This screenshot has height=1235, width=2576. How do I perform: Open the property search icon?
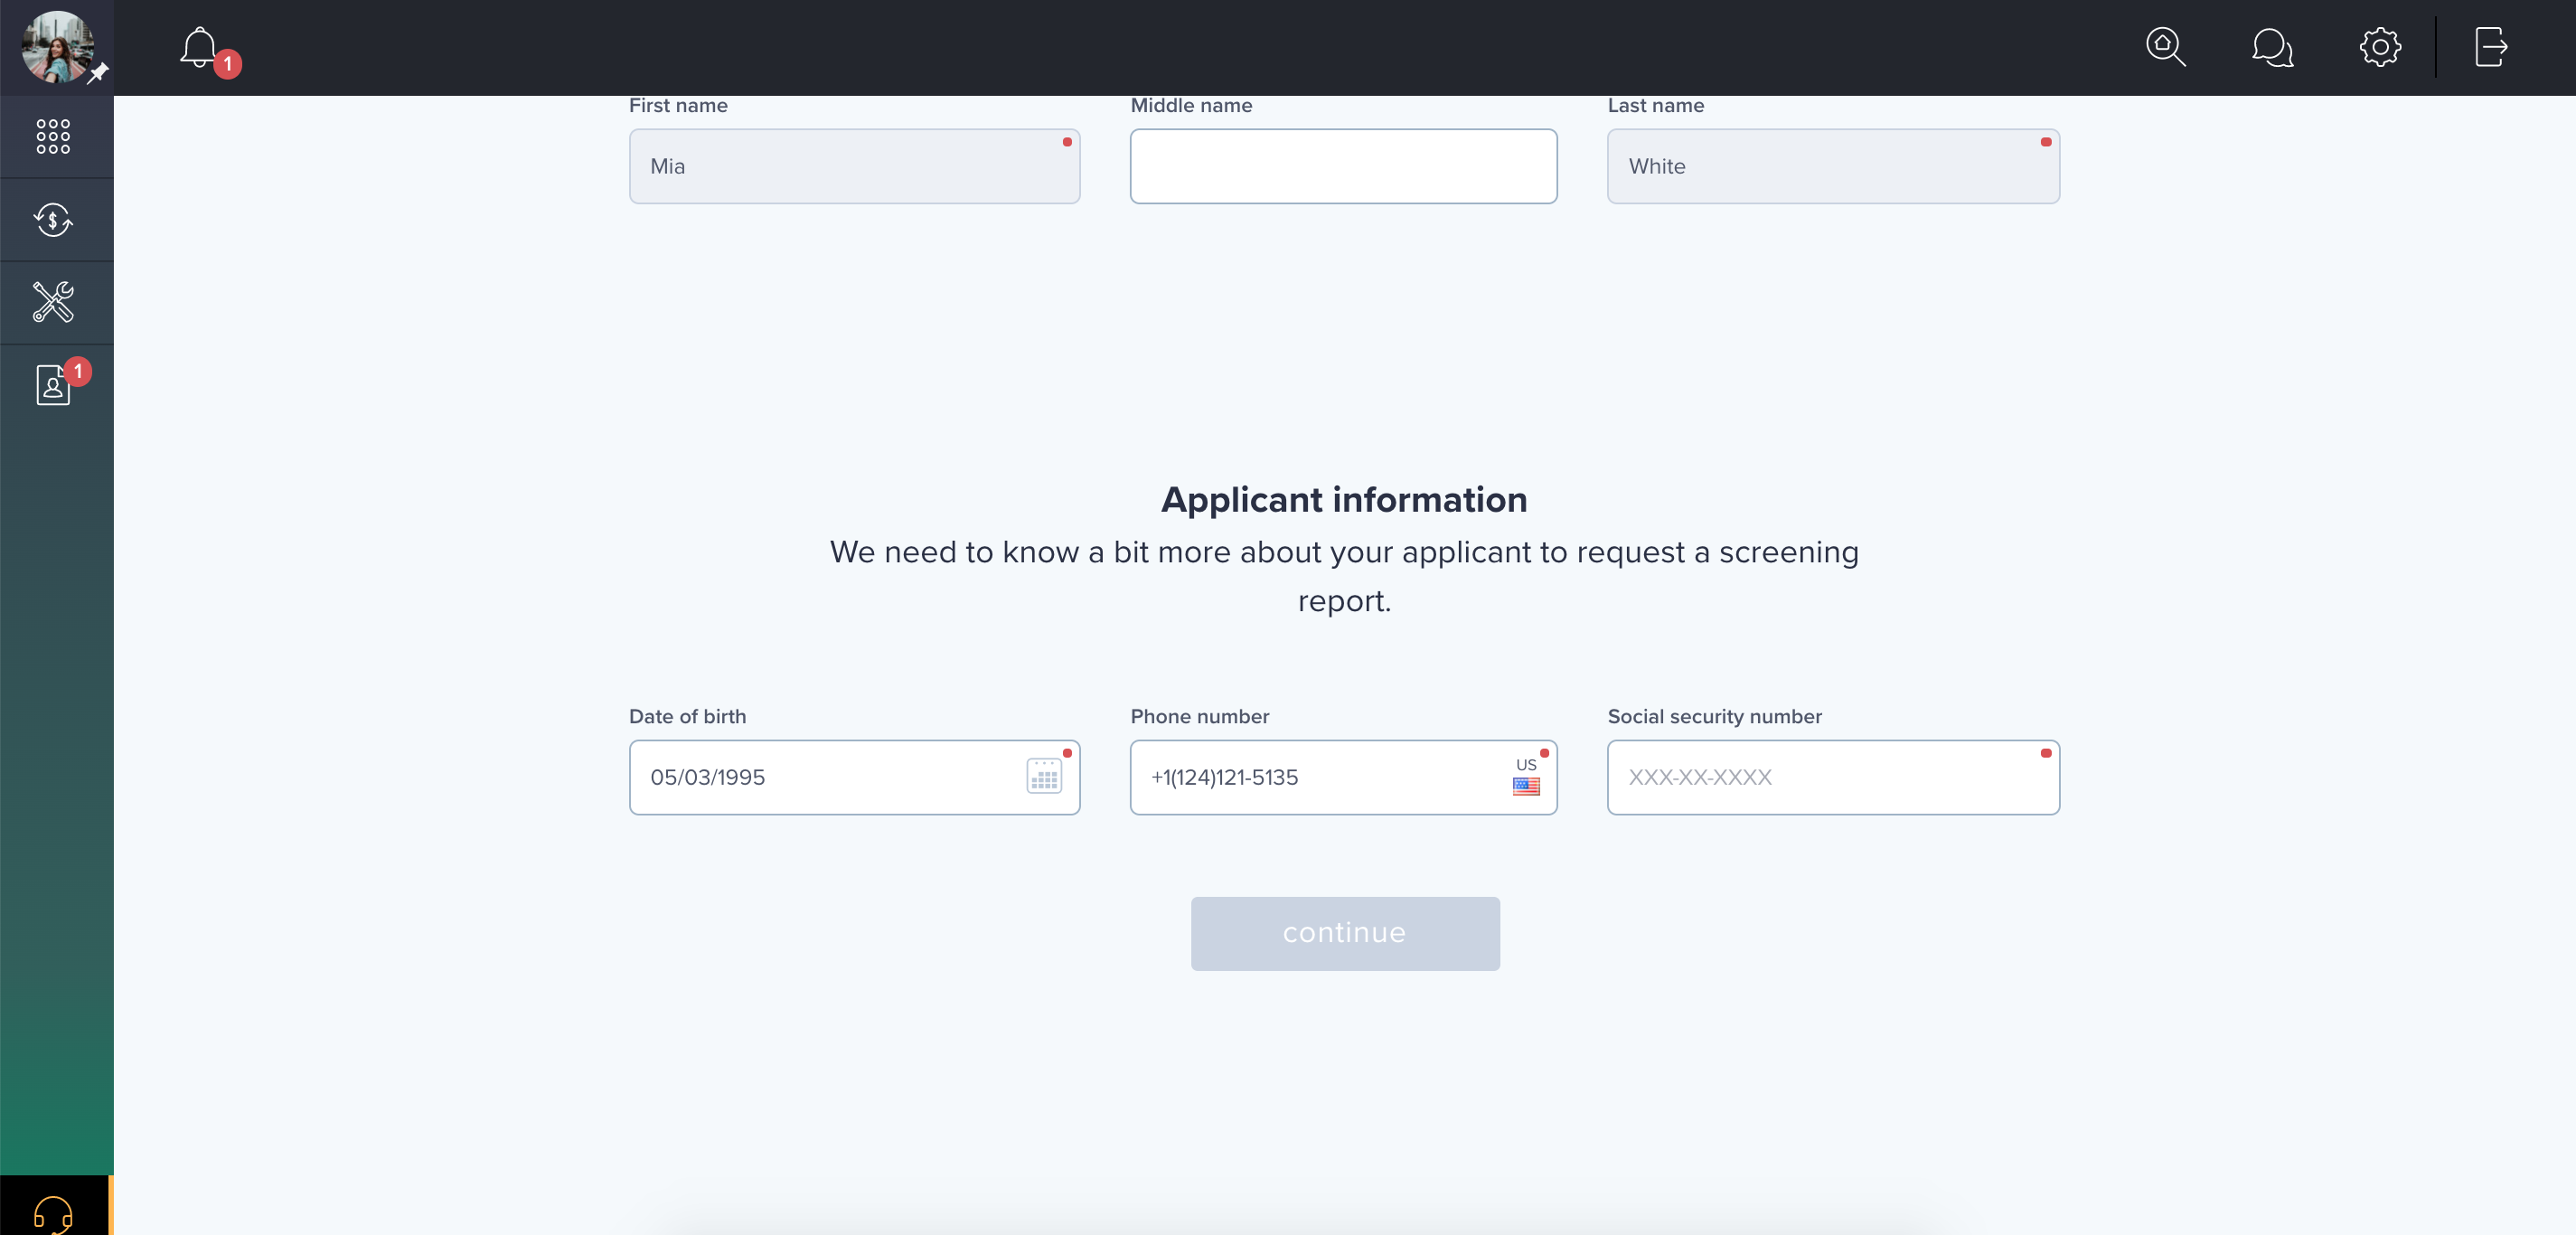[2165, 47]
